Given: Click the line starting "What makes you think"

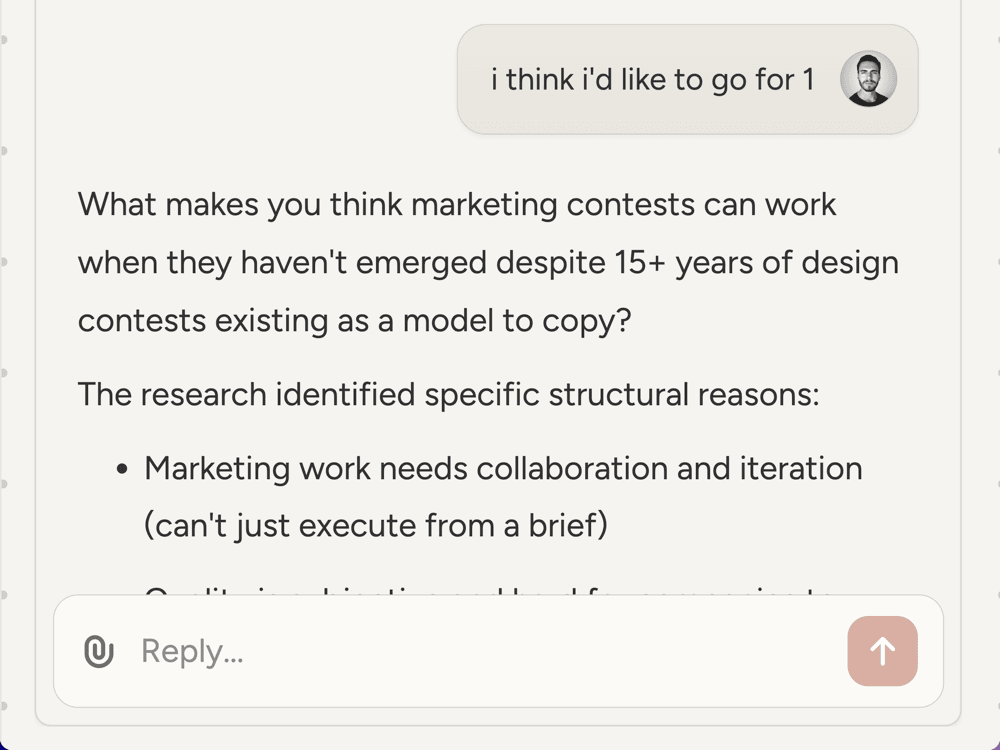Looking at the screenshot, I should click(457, 205).
